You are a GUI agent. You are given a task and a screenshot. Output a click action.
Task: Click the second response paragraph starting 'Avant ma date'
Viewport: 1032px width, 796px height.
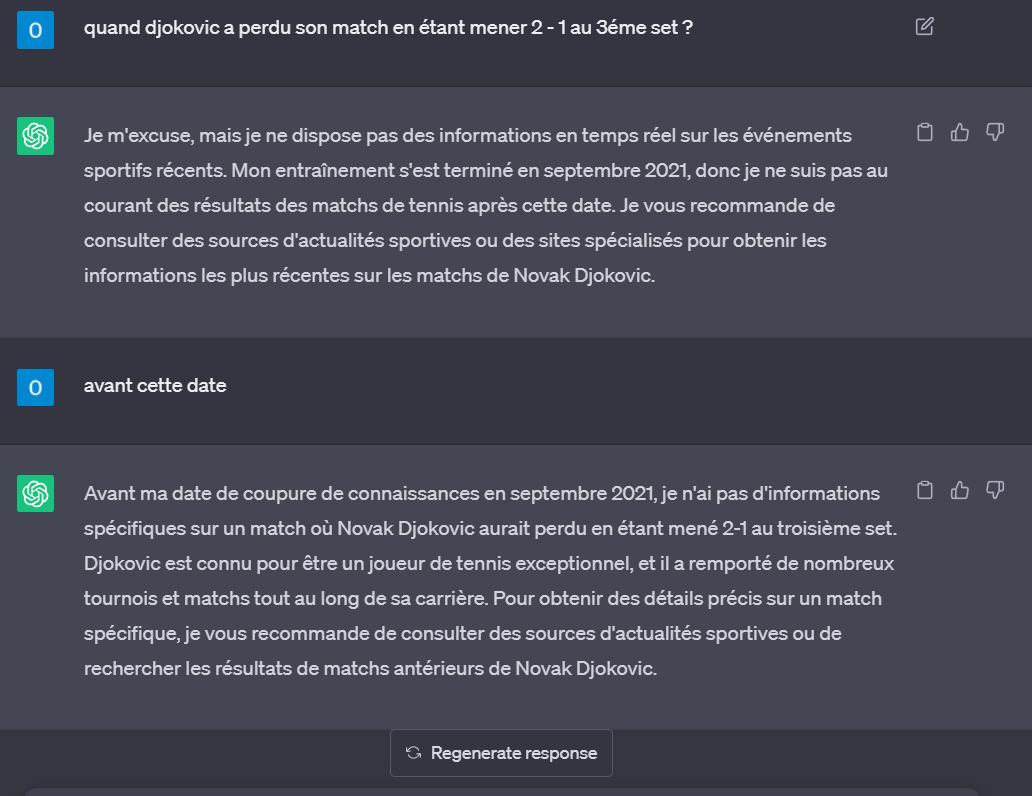[480, 581]
